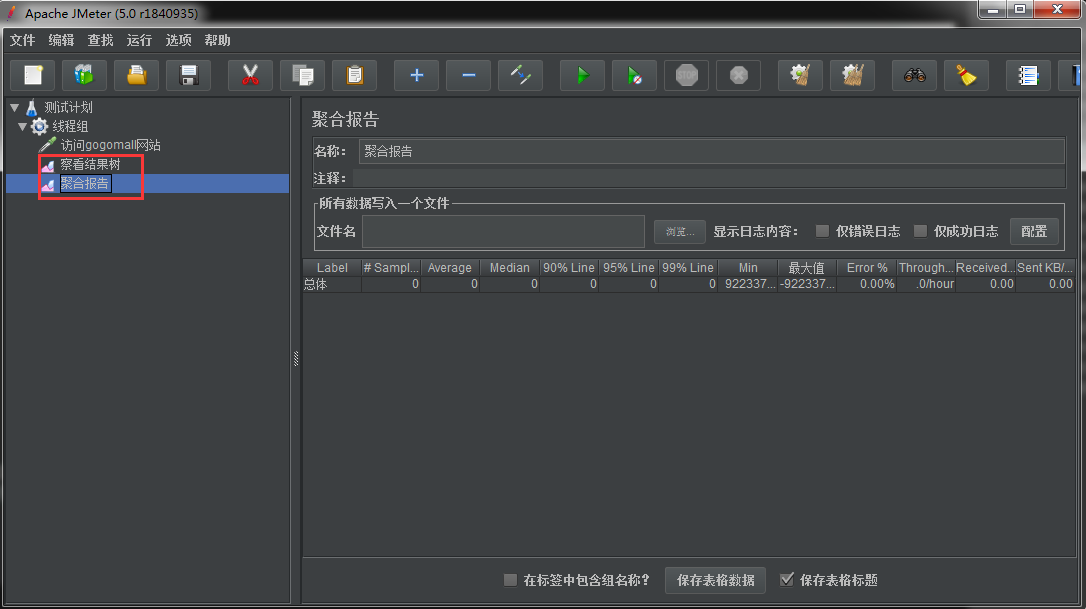1086x609 pixels.
Task: Select 察看结果树 in the tree
Action: point(90,164)
